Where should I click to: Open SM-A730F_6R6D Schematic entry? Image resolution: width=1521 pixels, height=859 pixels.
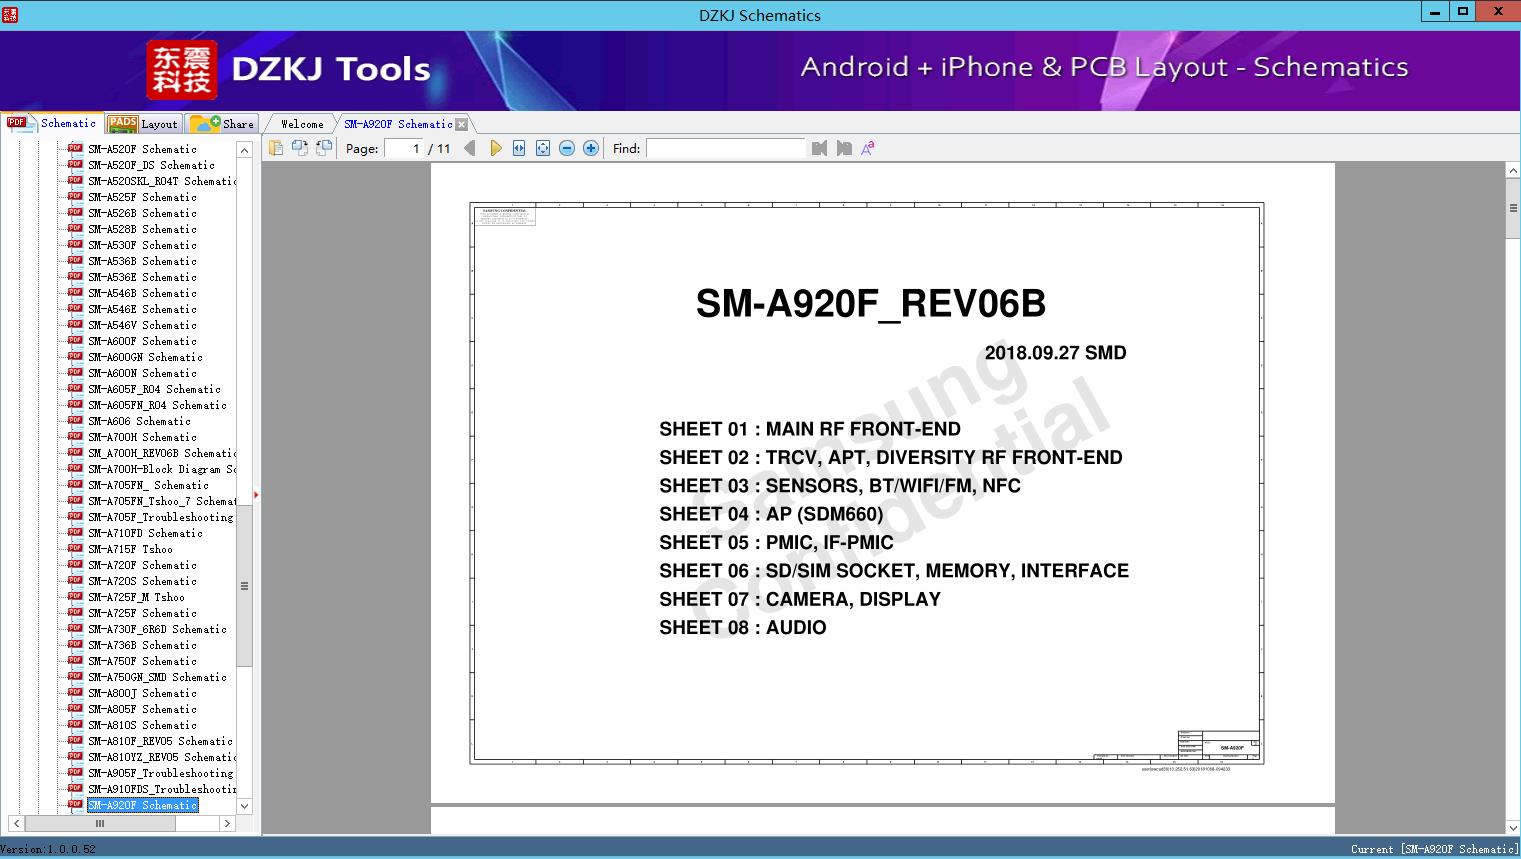tap(157, 629)
